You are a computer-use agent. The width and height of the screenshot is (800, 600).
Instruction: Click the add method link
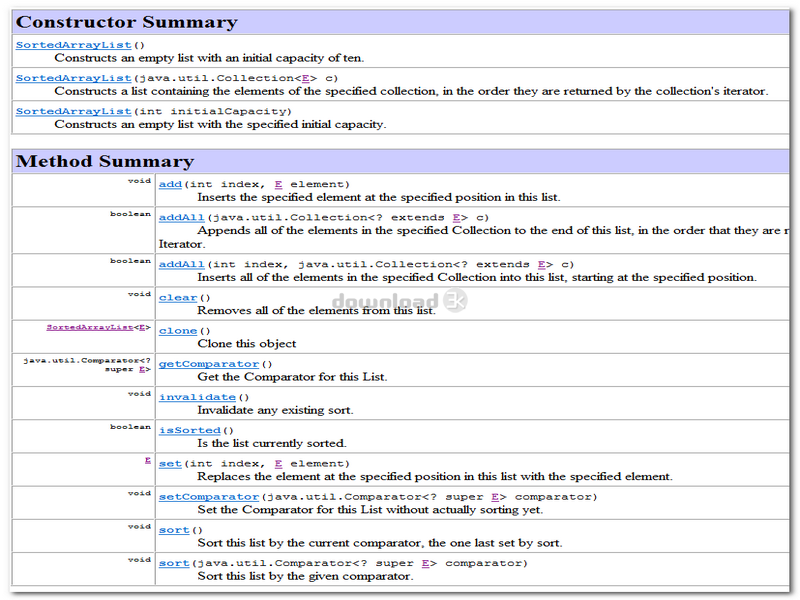(170, 184)
